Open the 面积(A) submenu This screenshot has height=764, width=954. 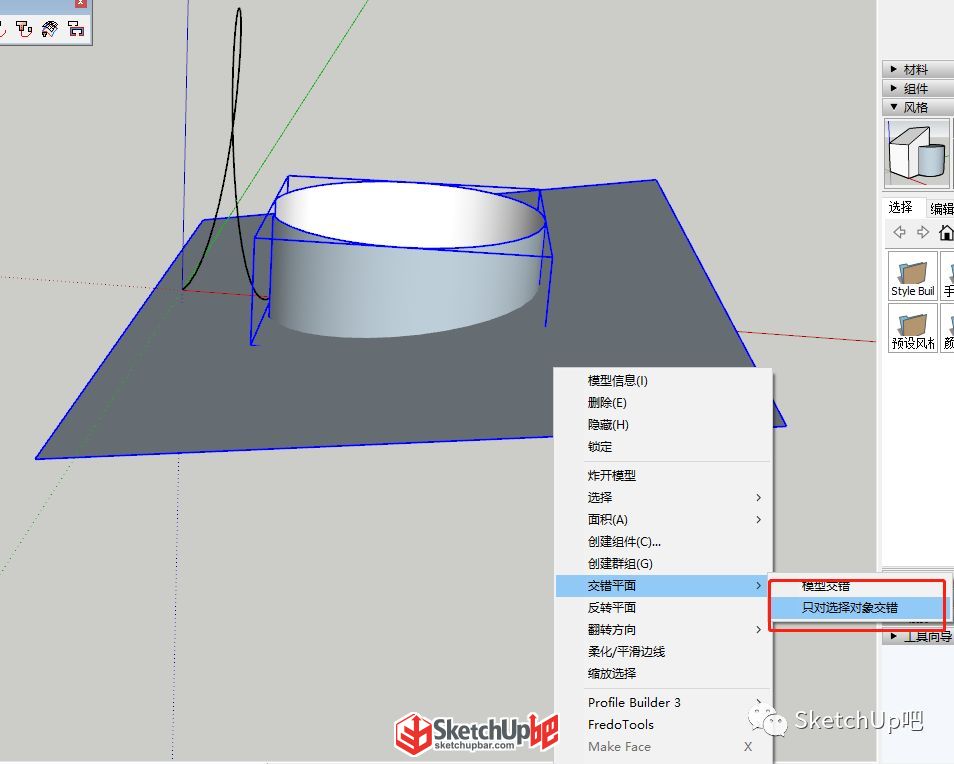[664, 519]
